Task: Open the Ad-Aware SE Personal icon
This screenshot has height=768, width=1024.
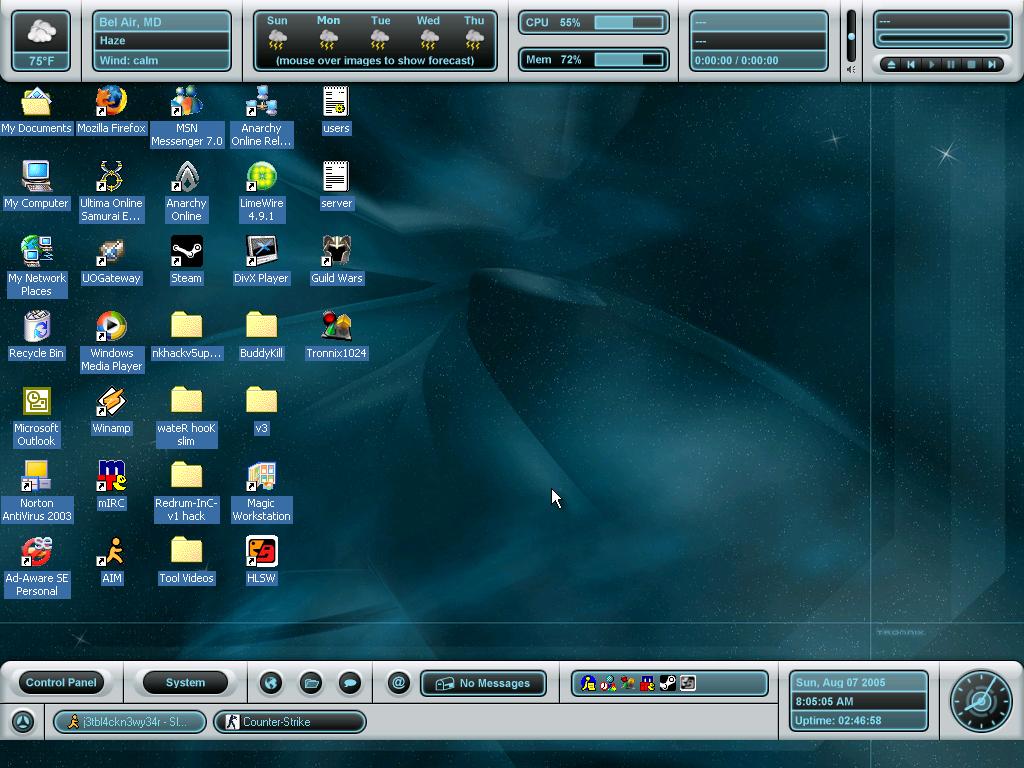Action: 37,551
